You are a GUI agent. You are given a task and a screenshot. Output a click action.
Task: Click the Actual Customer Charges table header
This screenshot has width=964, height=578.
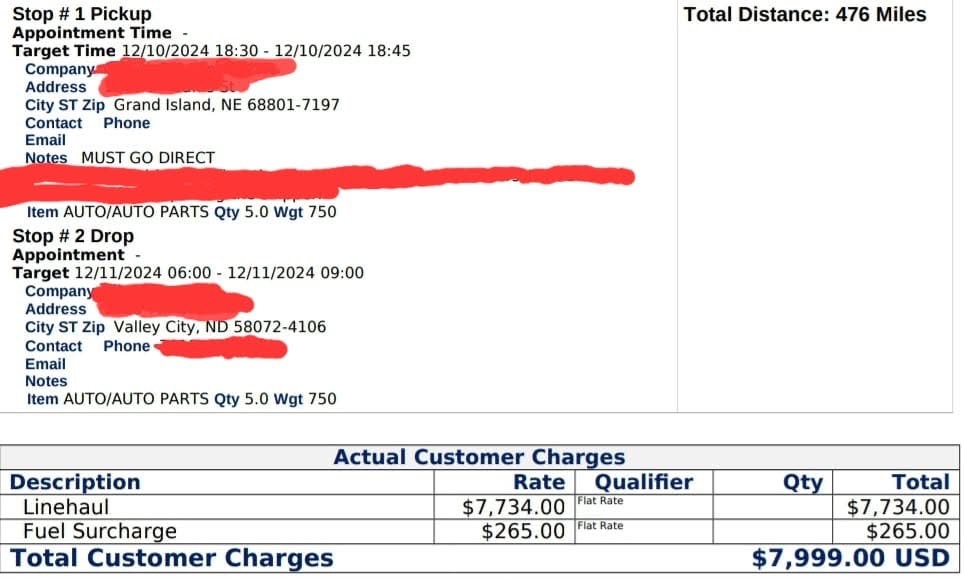point(479,457)
